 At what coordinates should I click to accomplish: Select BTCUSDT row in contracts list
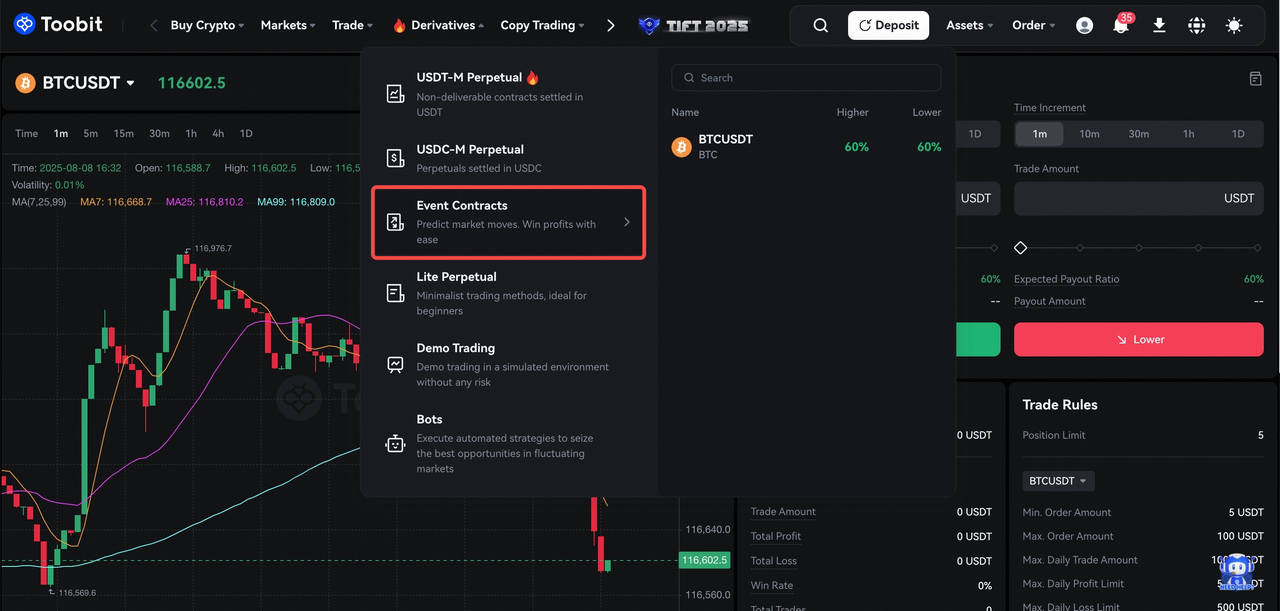806,147
